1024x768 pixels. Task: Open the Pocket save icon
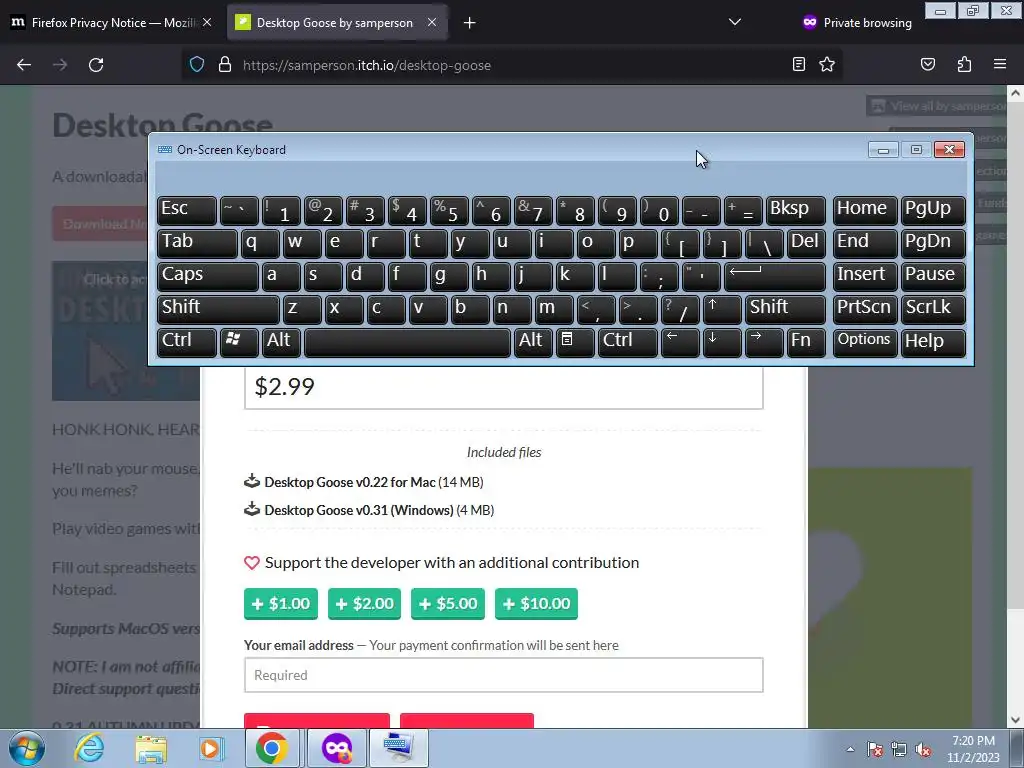927,64
